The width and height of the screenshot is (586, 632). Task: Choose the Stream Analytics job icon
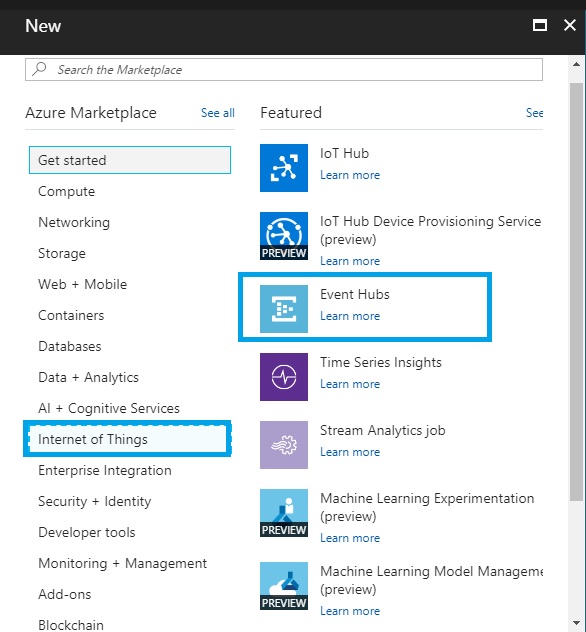pos(284,445)
